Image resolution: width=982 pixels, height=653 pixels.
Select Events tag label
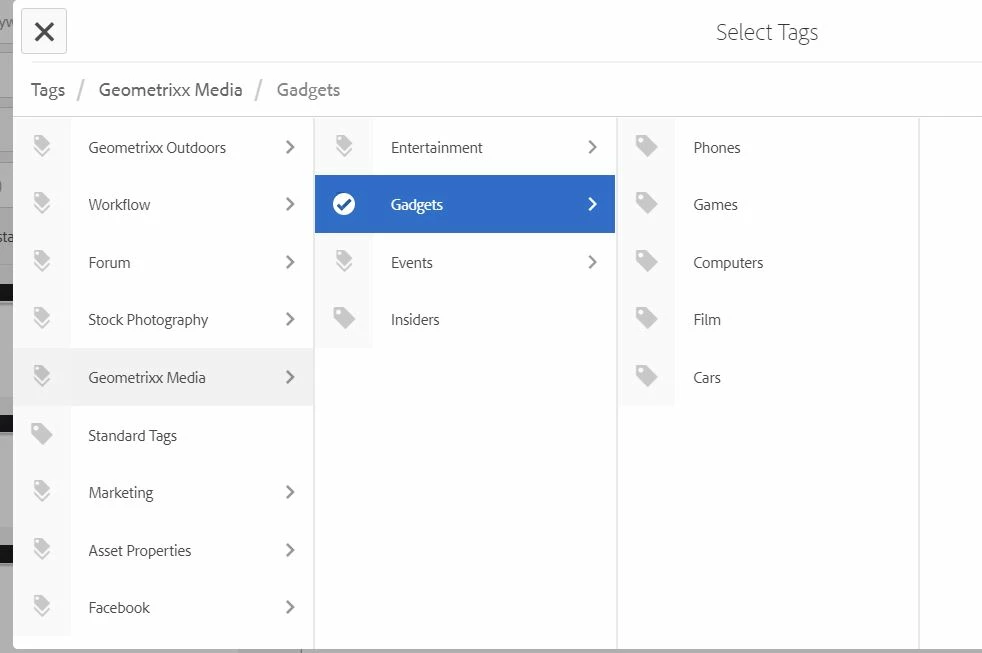pos(411,263)
